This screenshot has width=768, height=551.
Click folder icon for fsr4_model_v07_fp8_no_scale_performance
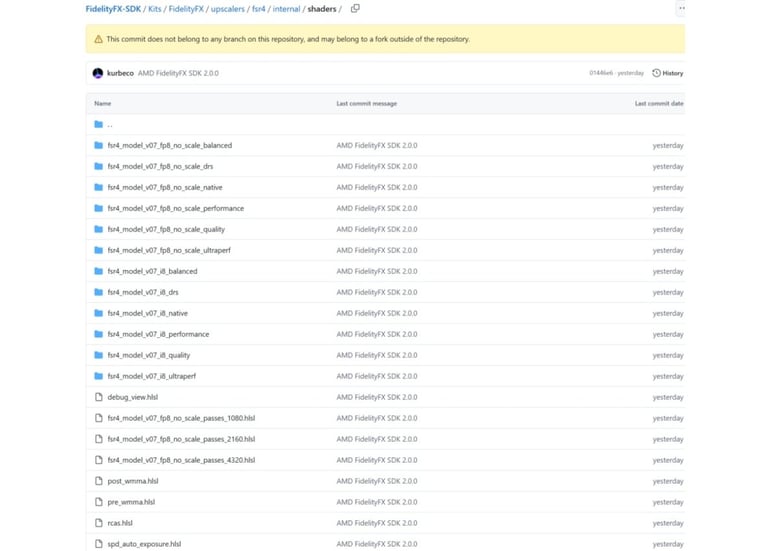[x=98, y=208]
